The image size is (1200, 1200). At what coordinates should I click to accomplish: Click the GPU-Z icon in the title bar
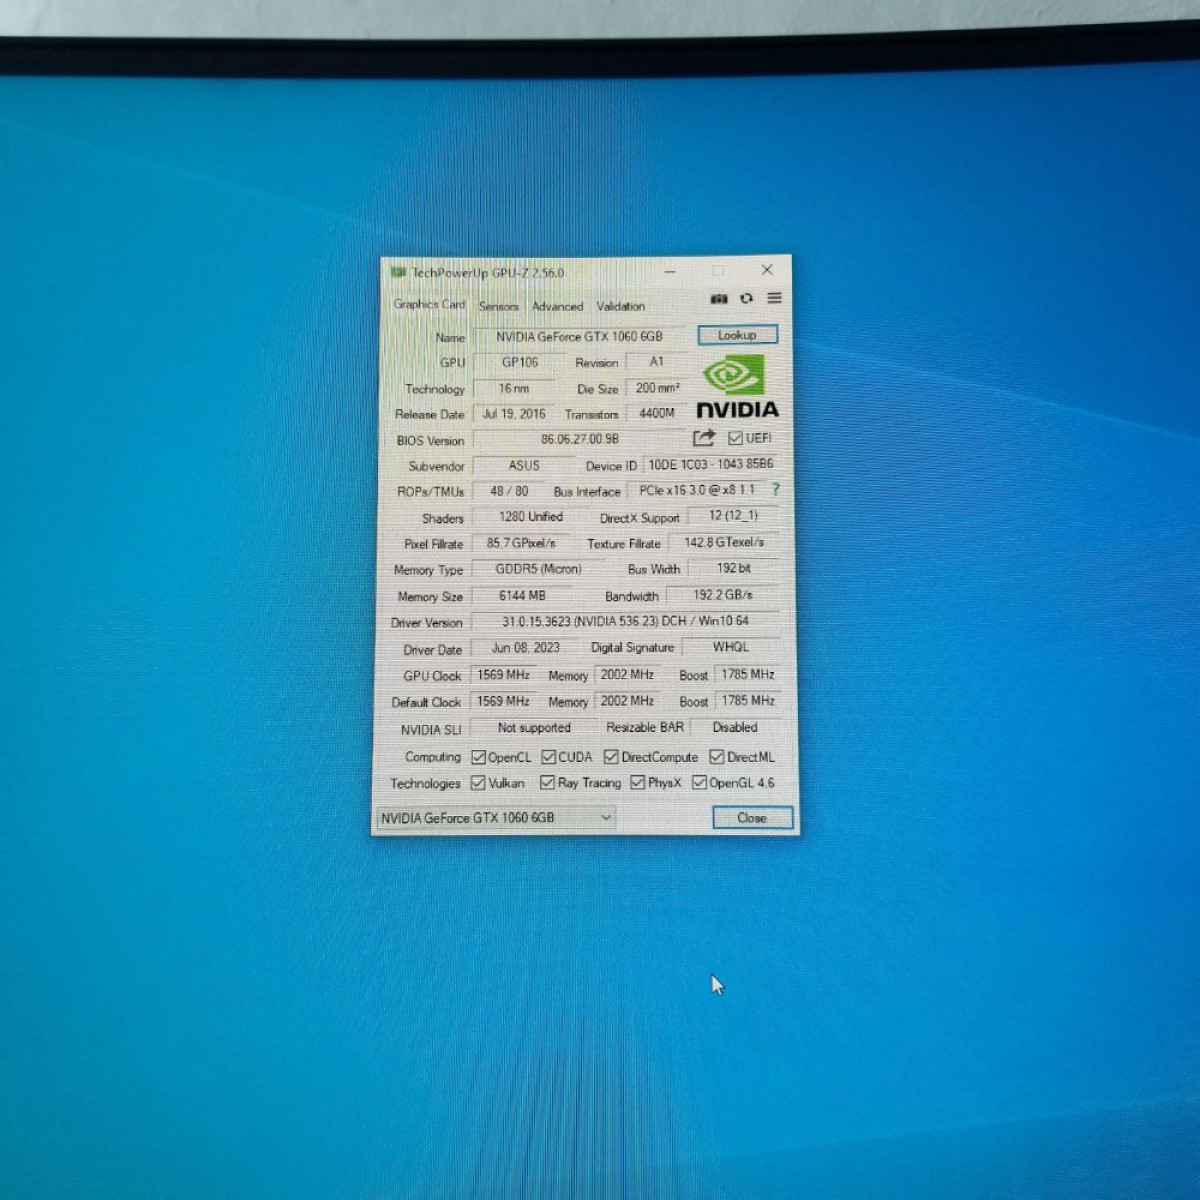point(398,272)
